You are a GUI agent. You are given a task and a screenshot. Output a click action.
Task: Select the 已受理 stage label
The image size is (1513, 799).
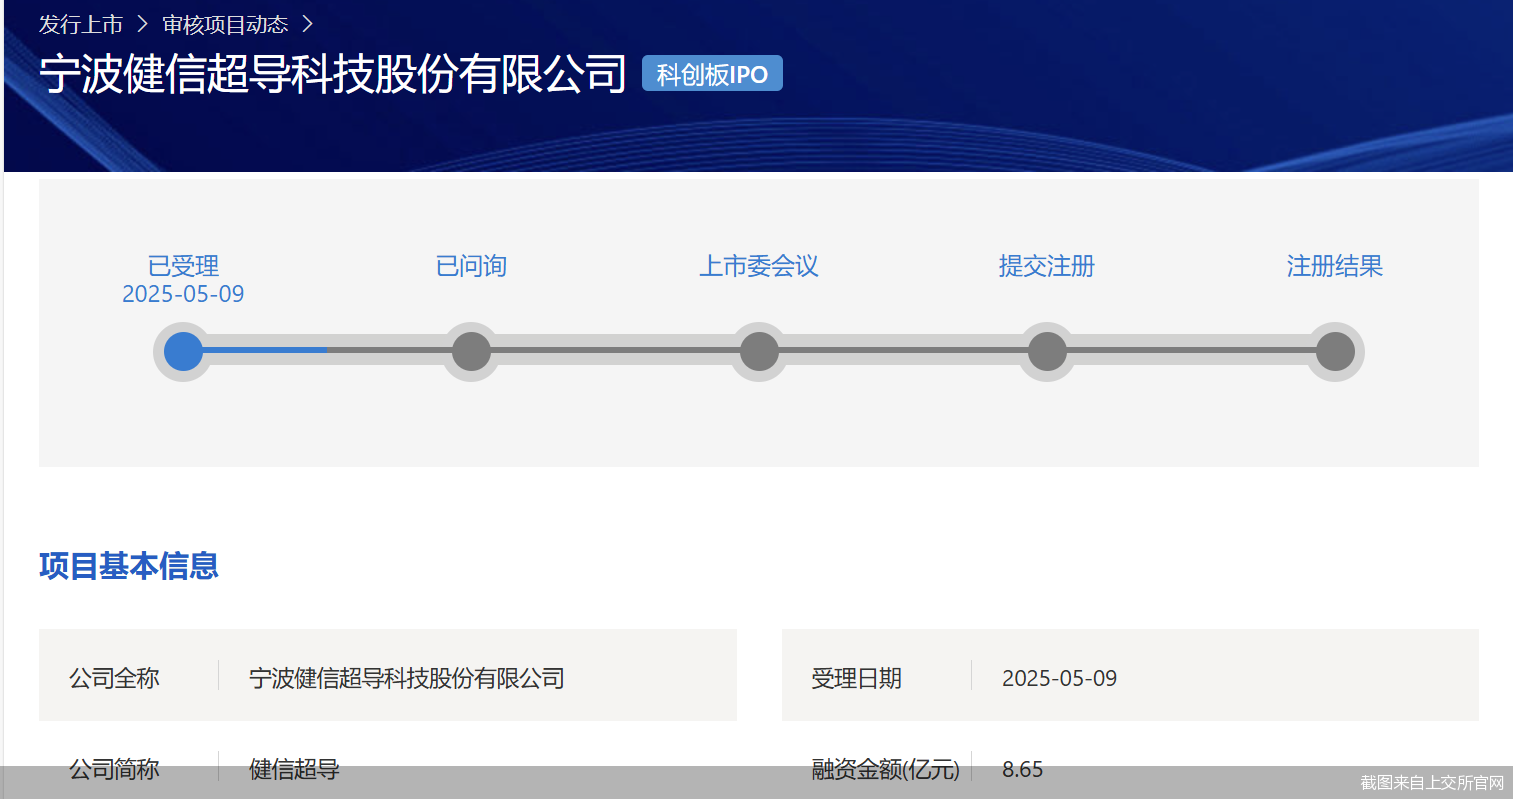click(x=183, y=266)
